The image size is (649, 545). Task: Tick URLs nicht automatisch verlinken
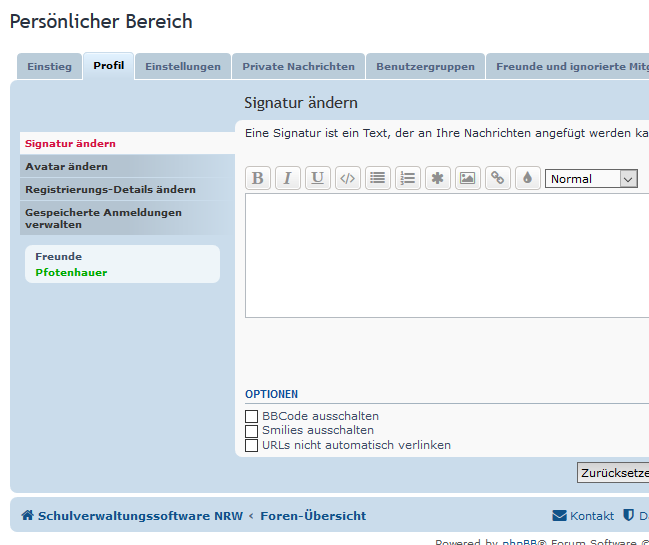click(252, 445)
